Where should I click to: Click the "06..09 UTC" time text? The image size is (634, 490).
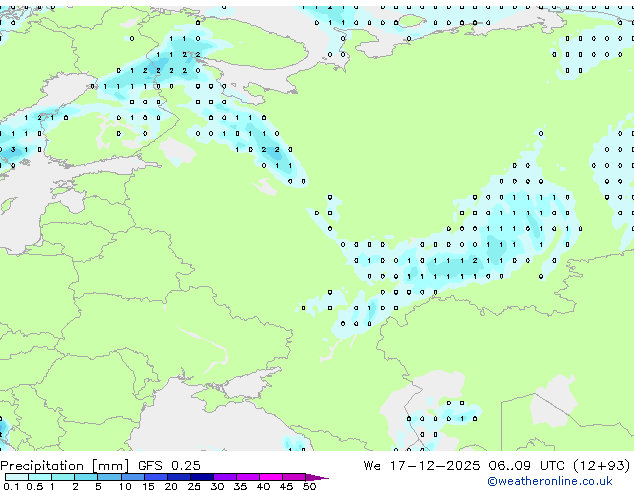[x=526, y=465]
